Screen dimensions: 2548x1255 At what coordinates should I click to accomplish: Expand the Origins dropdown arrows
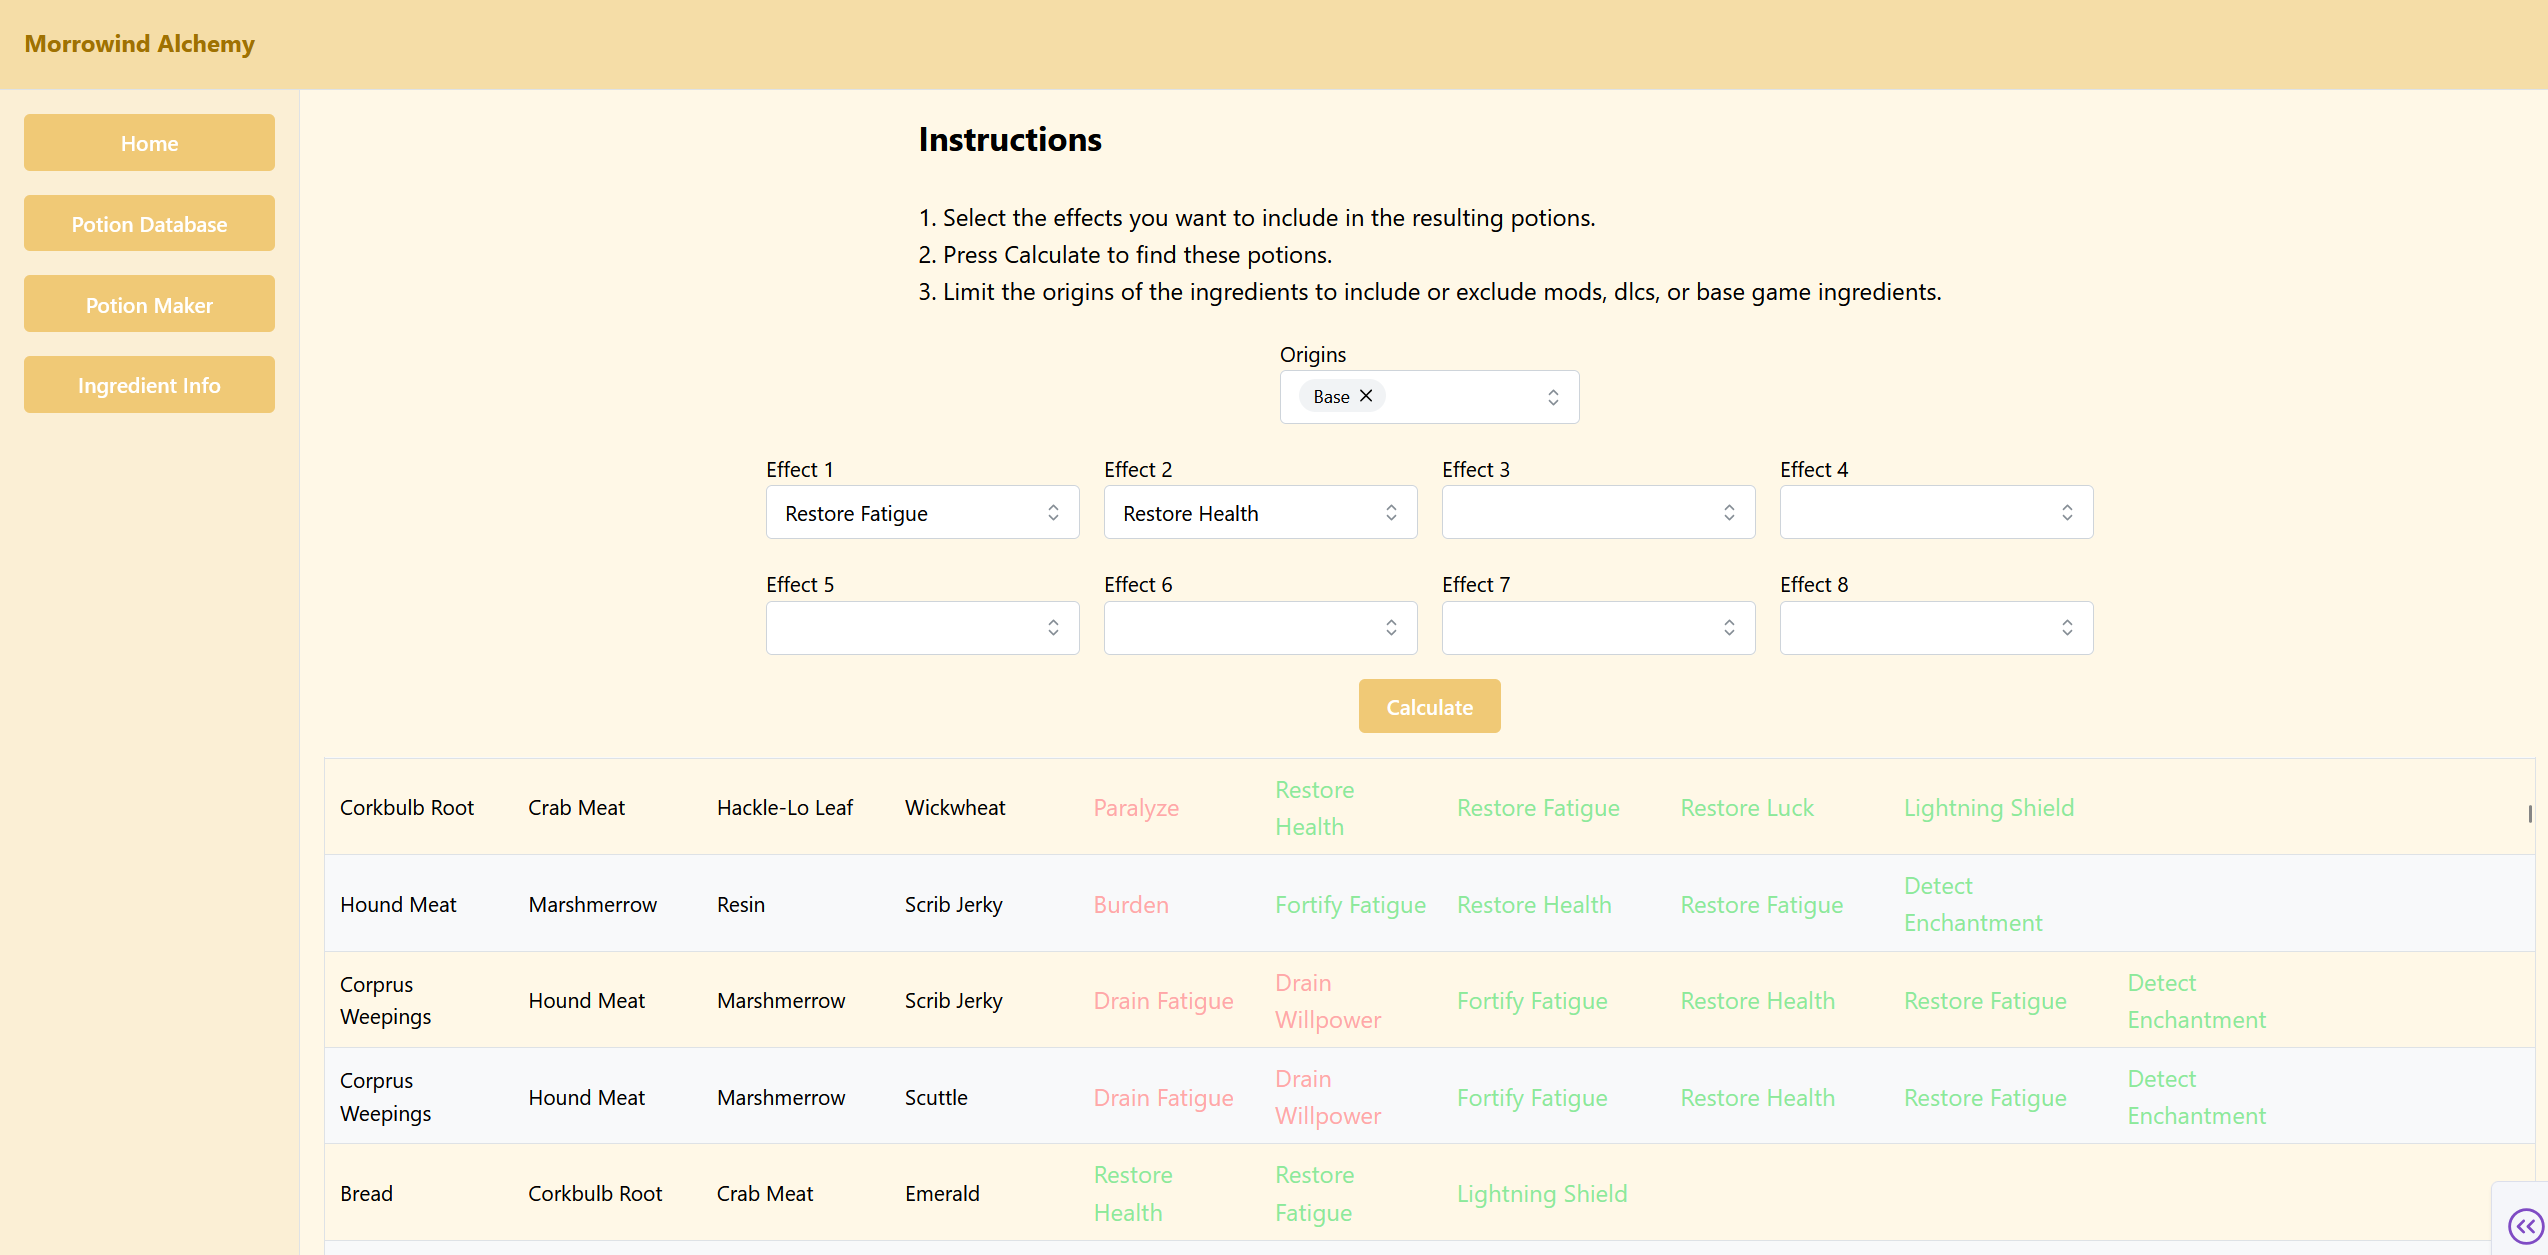tap(1553, 397)
